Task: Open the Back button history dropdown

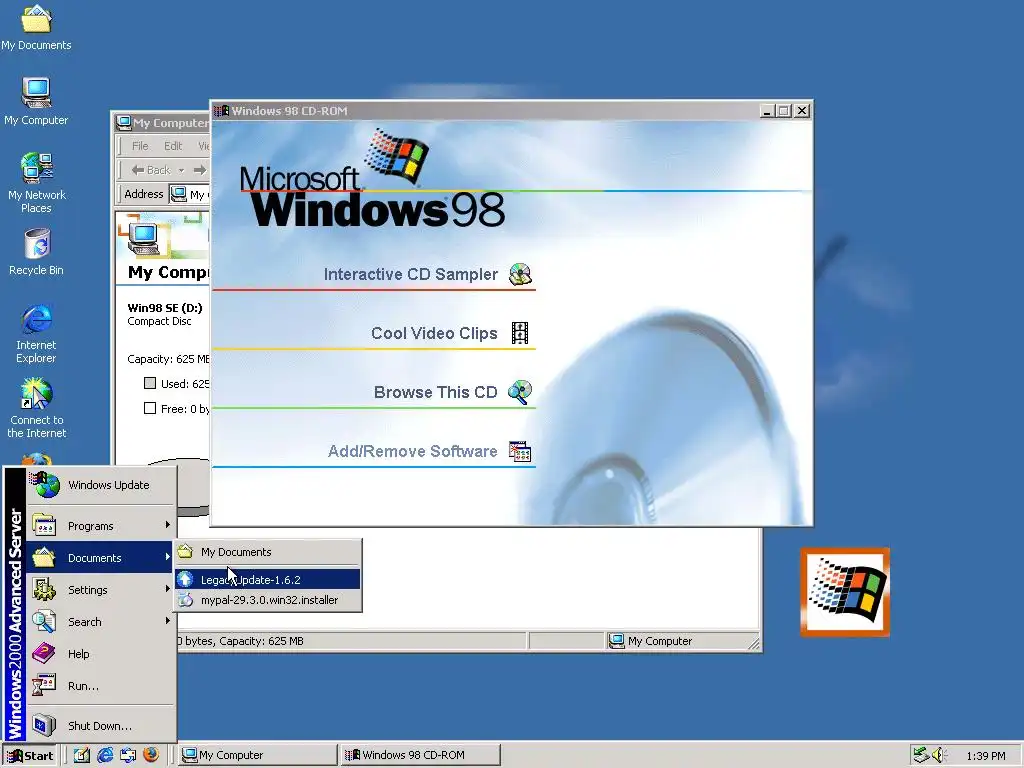Action: click(x=181, y=170)
